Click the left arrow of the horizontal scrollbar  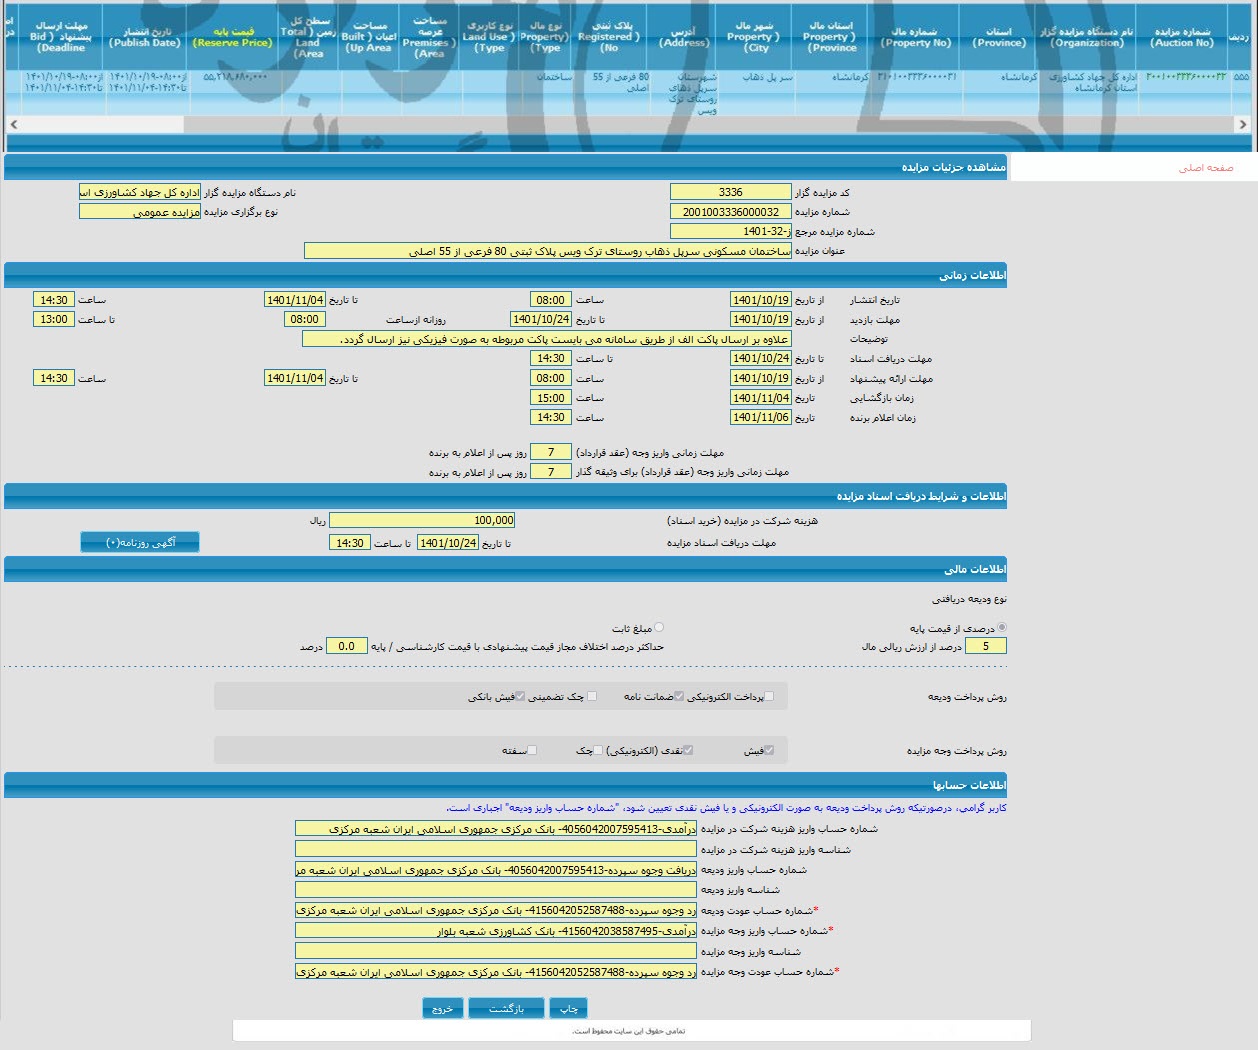[13, 125]
